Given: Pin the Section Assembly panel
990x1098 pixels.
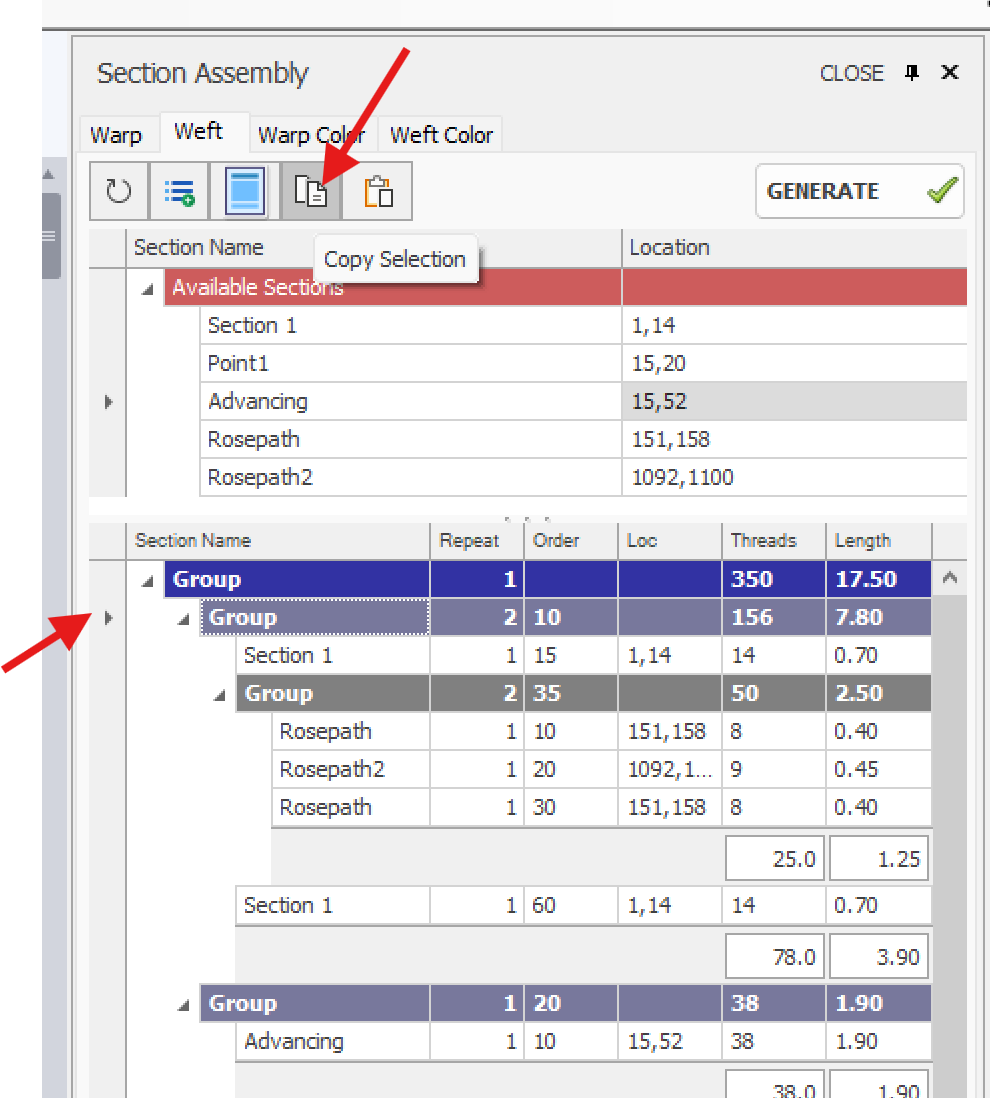Looking at the screenshot, I should pyautogui.click(x=911, y=73).
